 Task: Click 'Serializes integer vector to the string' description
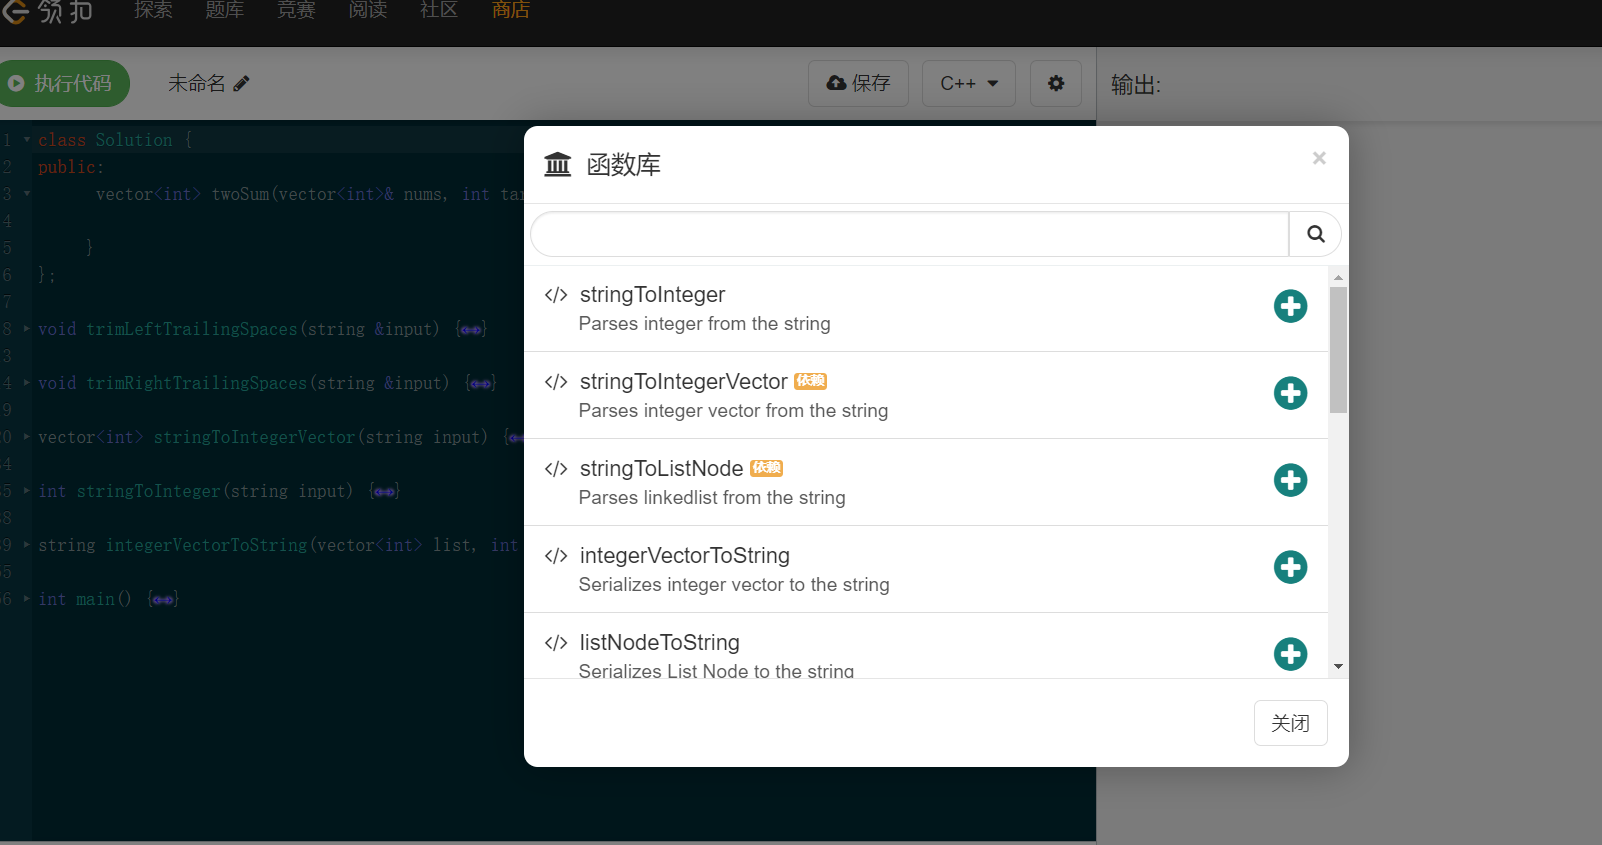[733, 585]
